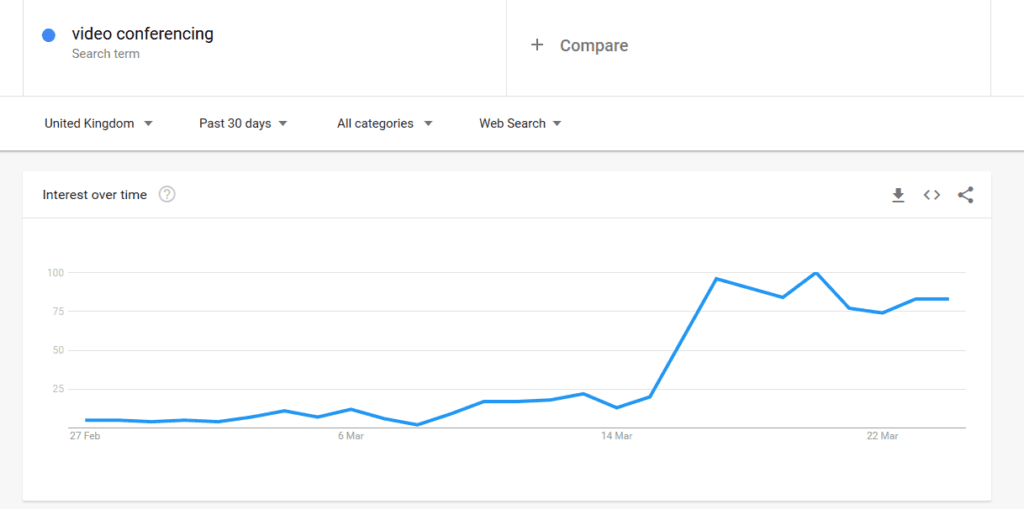Click the Interest over time heading
The width and height of the screenshot is (1024, 509).
coord(94,195)
